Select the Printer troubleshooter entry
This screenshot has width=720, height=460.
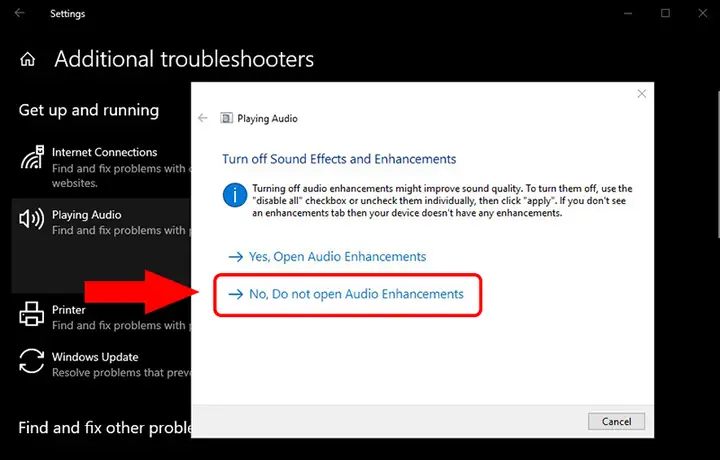101,317
